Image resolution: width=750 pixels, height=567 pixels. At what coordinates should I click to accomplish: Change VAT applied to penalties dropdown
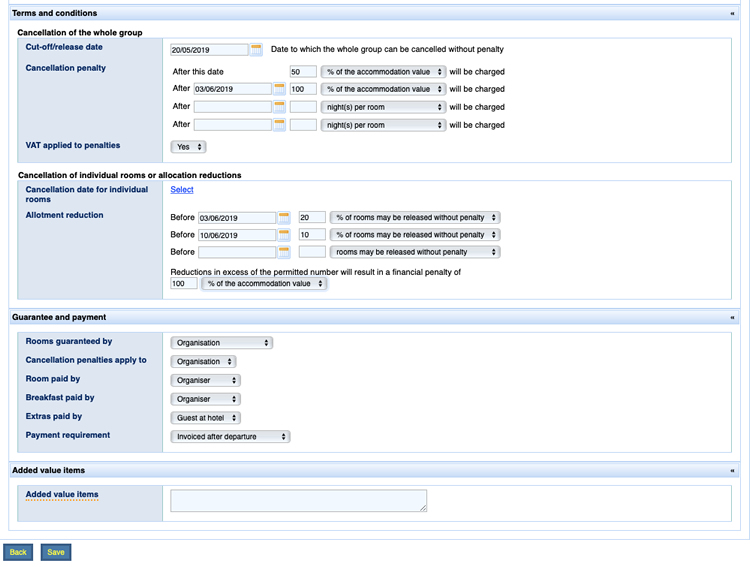188,147
